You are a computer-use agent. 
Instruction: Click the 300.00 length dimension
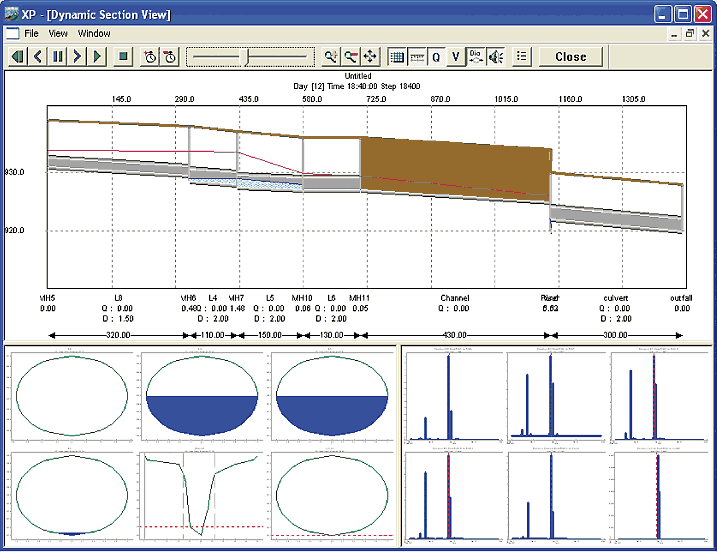click(x=615, y=335)
